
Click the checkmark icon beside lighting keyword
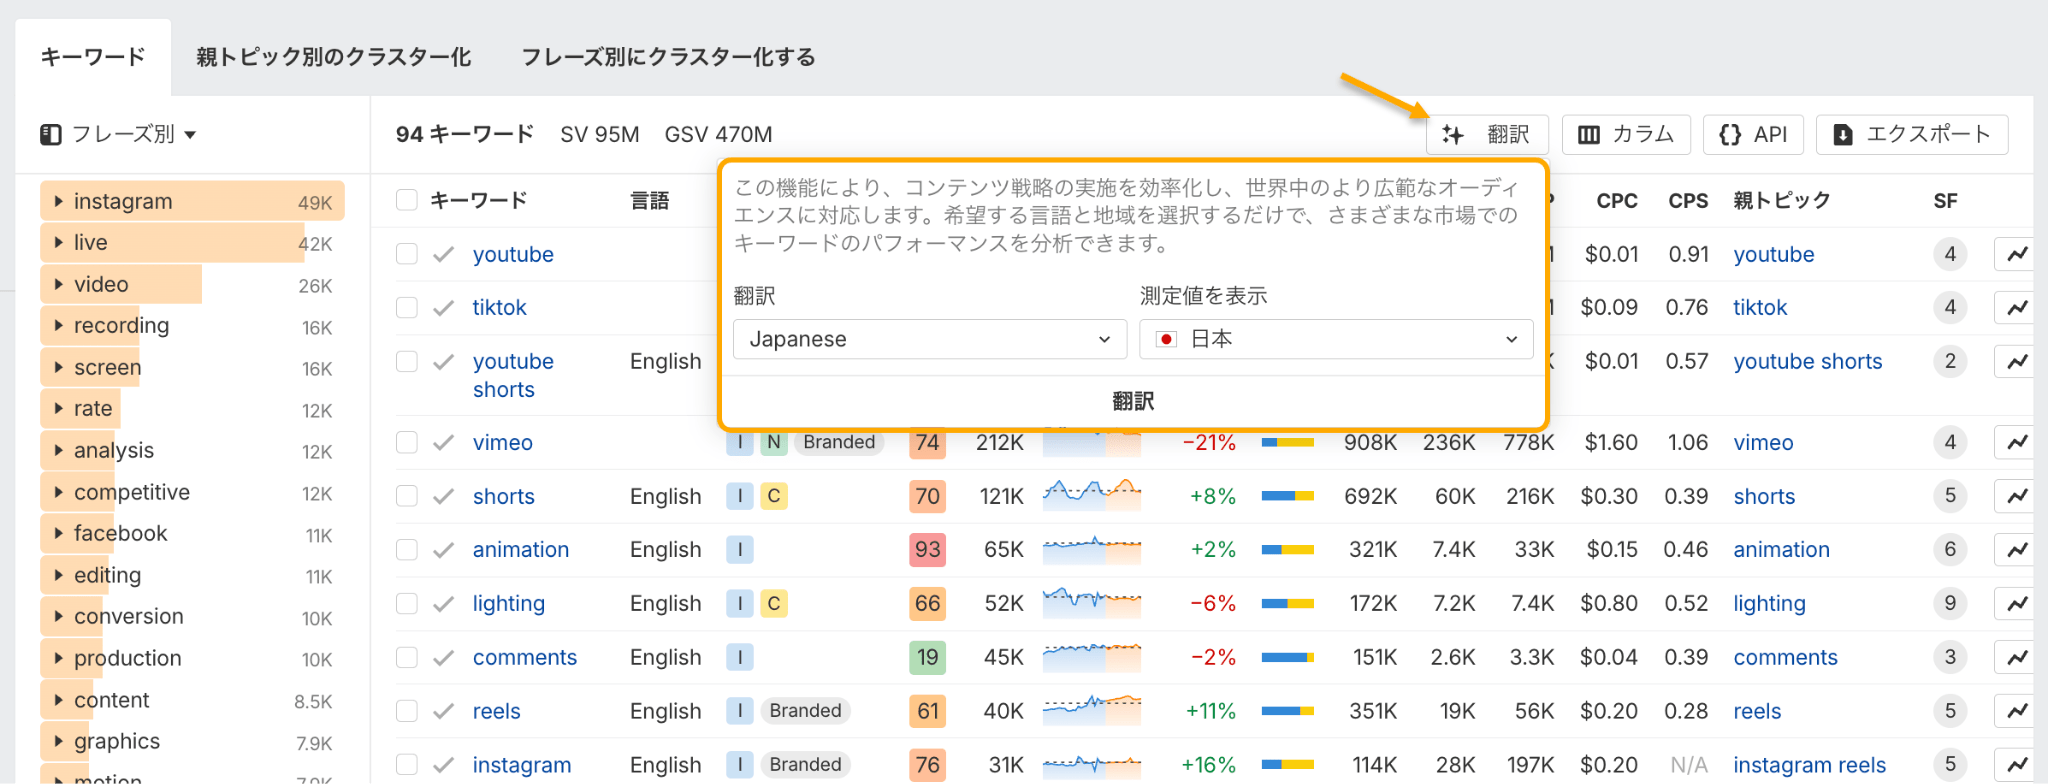[x=444, y=603]
